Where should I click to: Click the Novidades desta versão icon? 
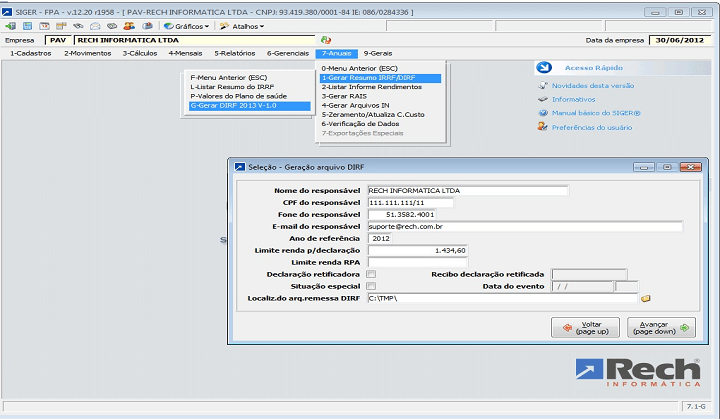coord(543,85)
